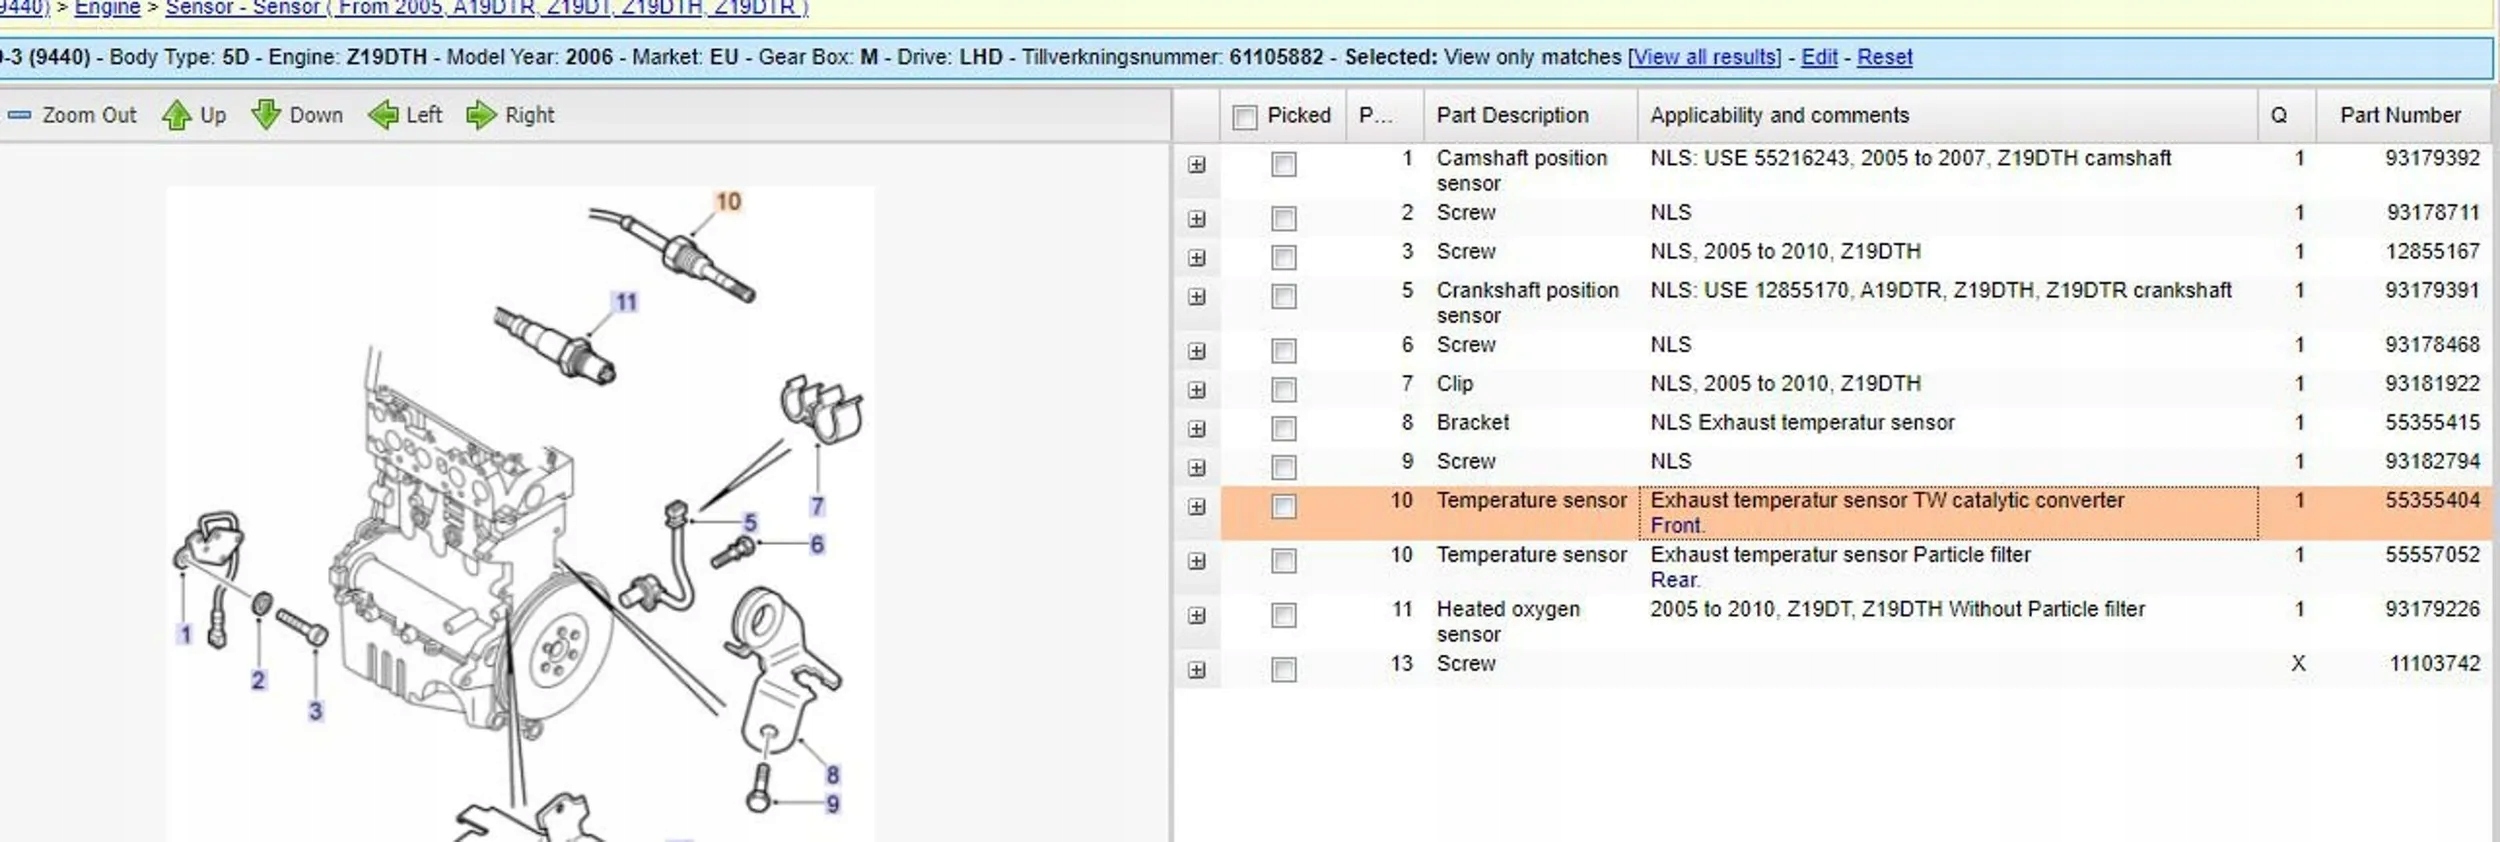Expand the Screw 11103742 row
Screen dimensions: 2500x842
click(1197, 670)
